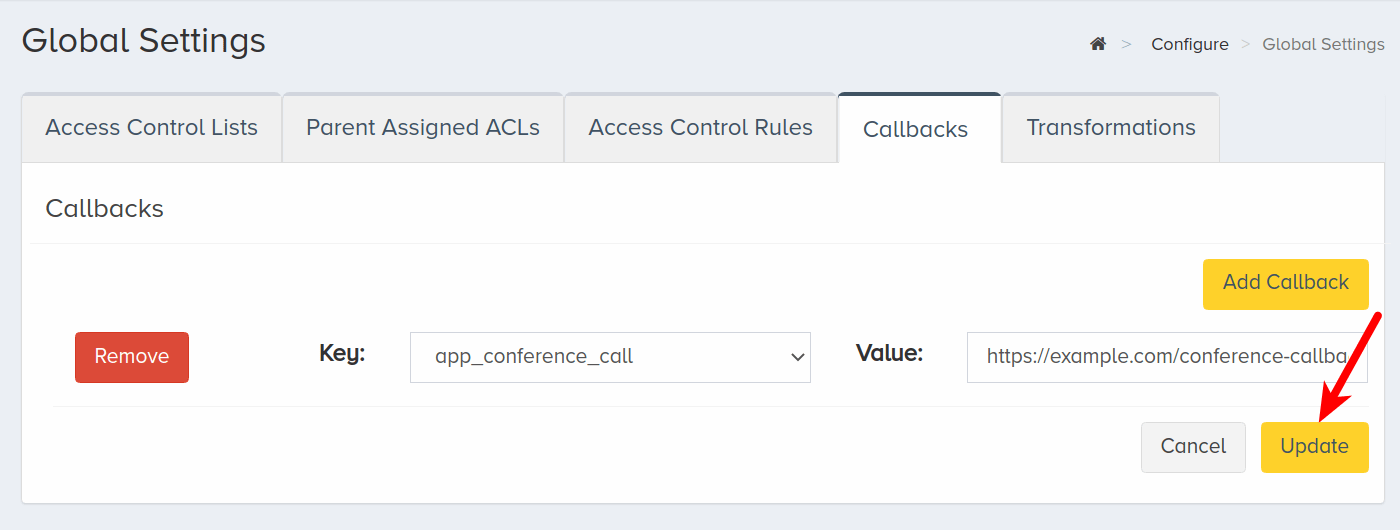Switch to the Access Control Lists tab
The height and width of the screenshot is (530, 1400).
151,128
